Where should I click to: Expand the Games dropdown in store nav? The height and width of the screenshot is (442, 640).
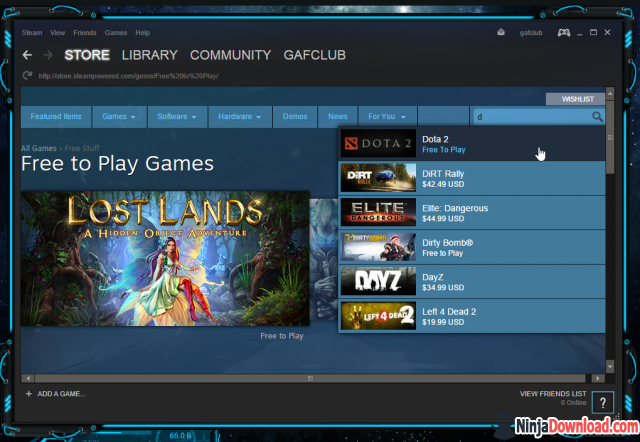coord(119,117)
